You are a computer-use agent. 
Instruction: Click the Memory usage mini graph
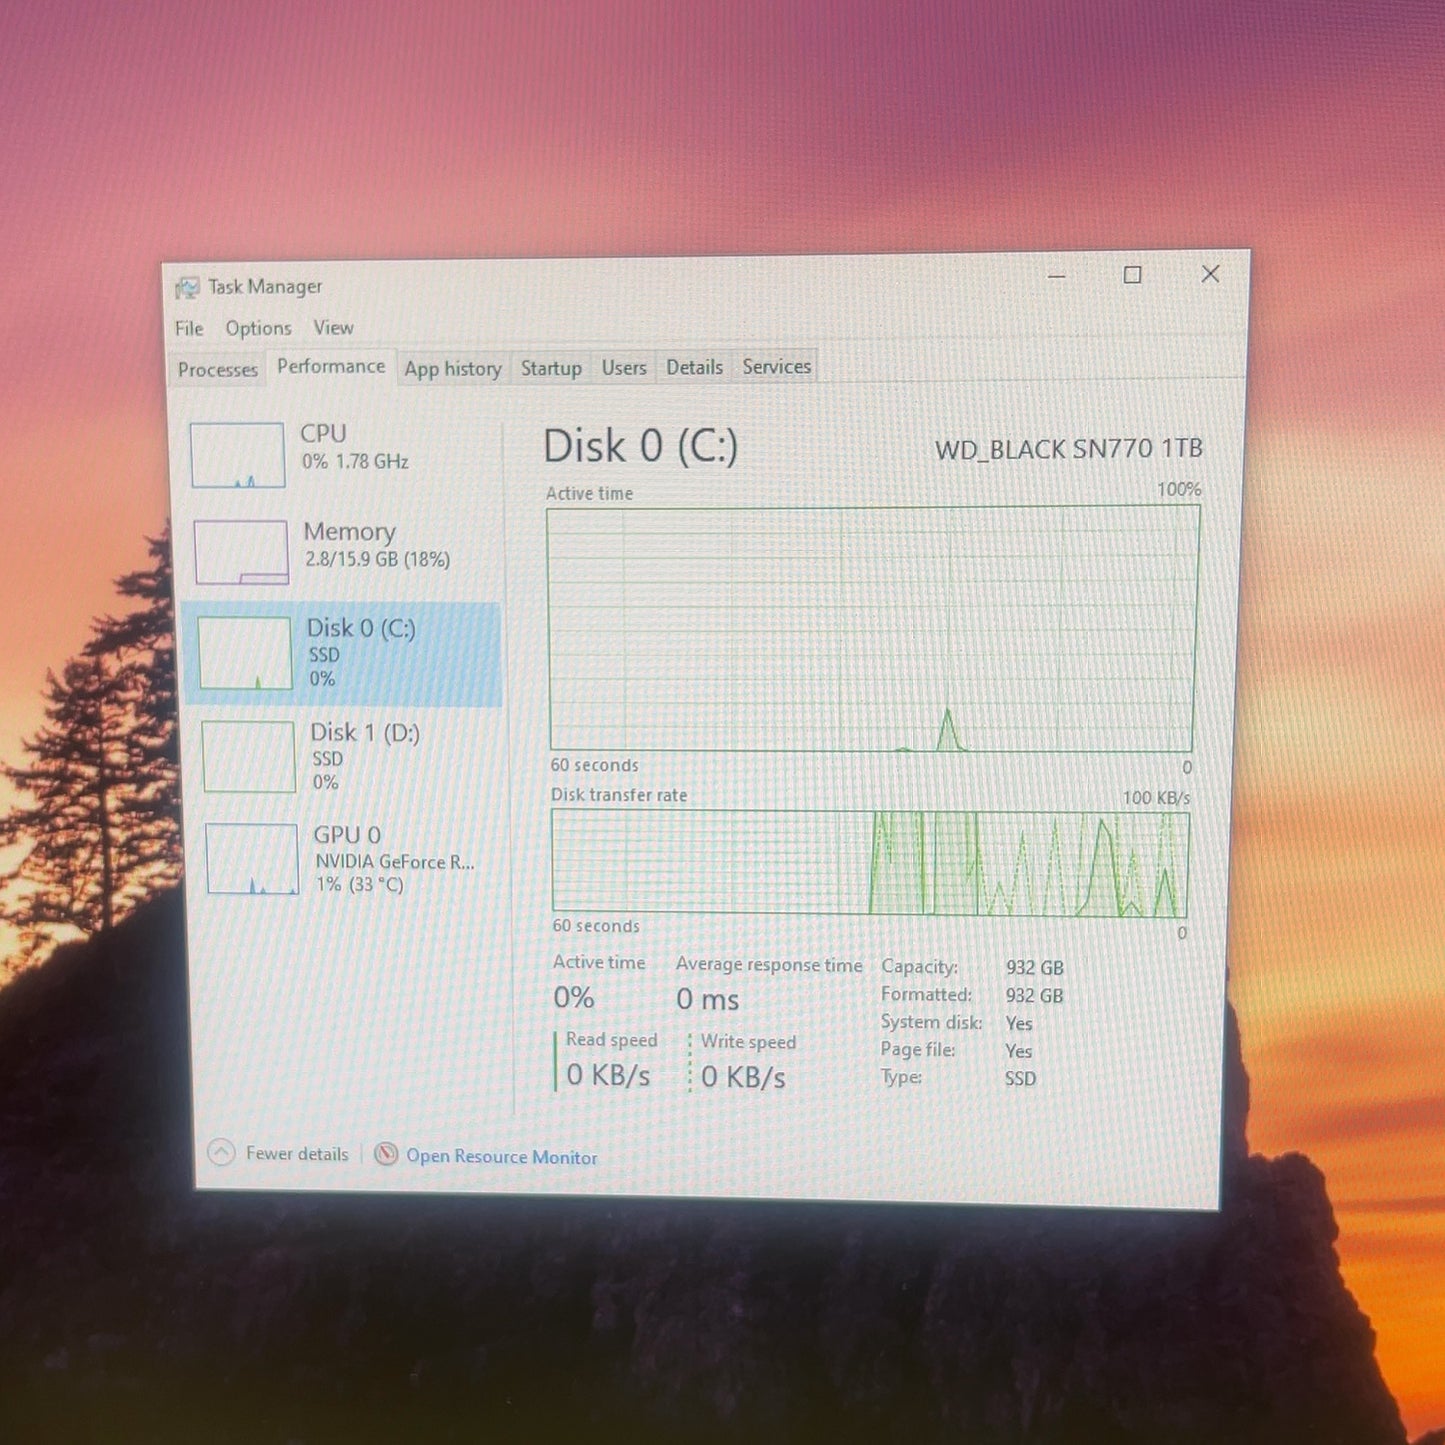pos(241,552)
